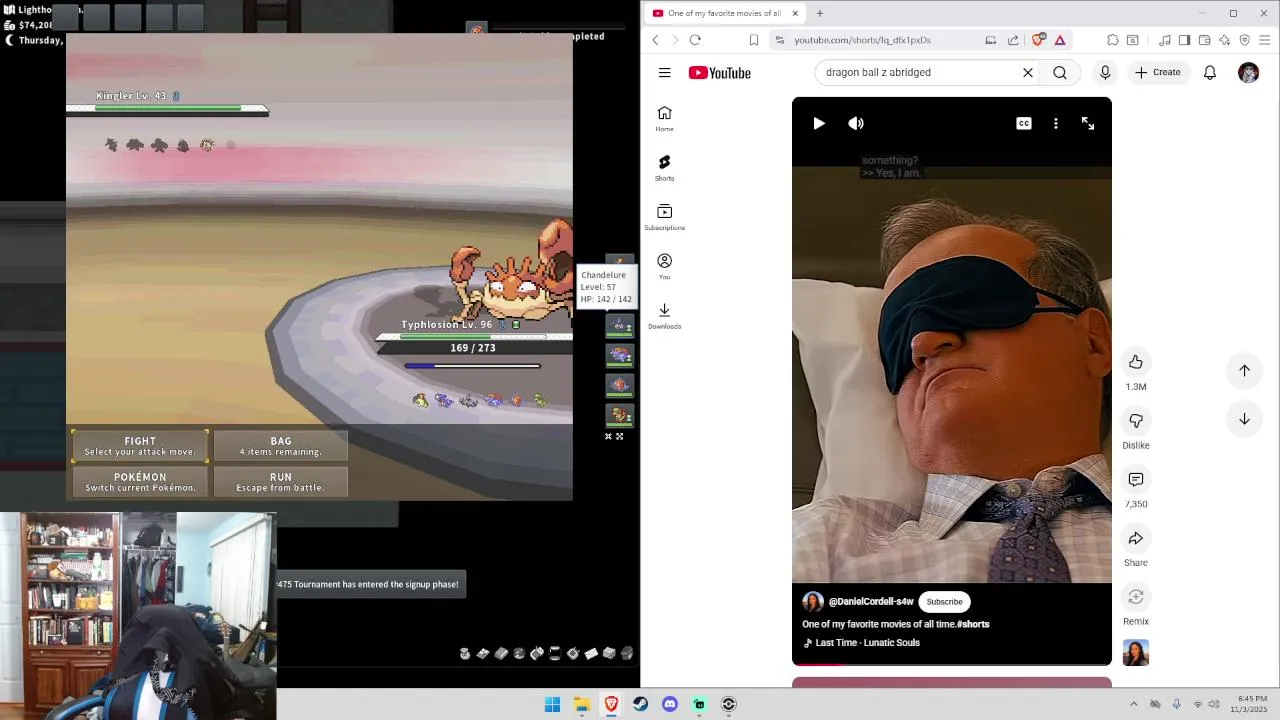
Task: Open Discord from the taskbar
Action: 670,704
